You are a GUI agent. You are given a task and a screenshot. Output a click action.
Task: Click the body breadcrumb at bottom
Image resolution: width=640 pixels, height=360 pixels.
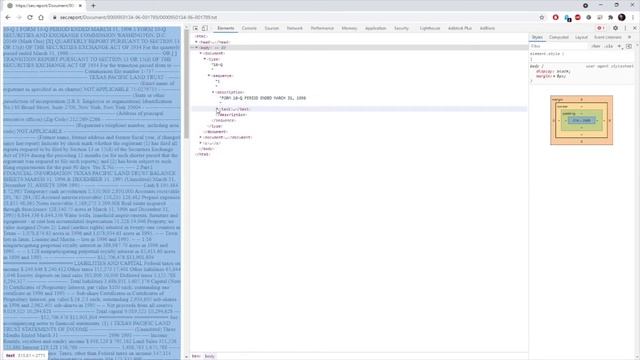coord(209,356)
